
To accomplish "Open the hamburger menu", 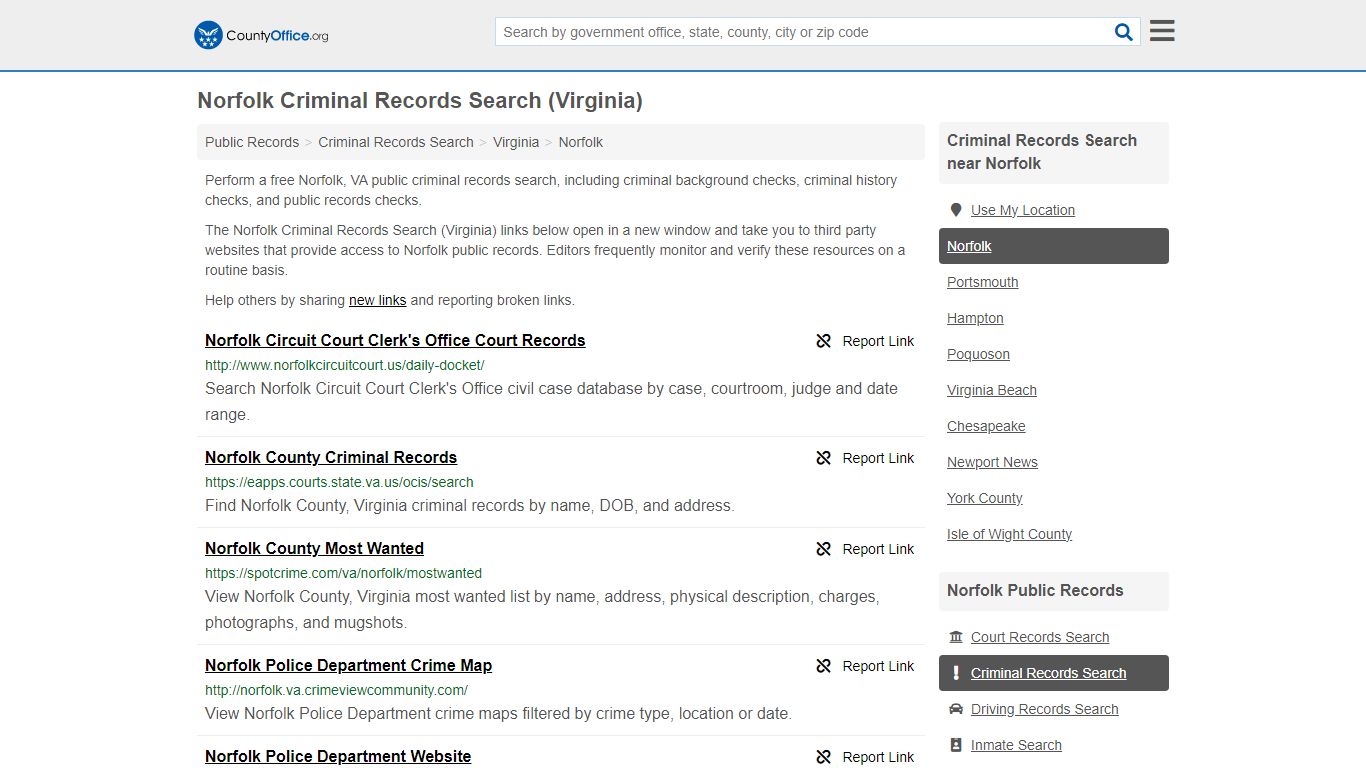I will click(x=1162, y=31).
